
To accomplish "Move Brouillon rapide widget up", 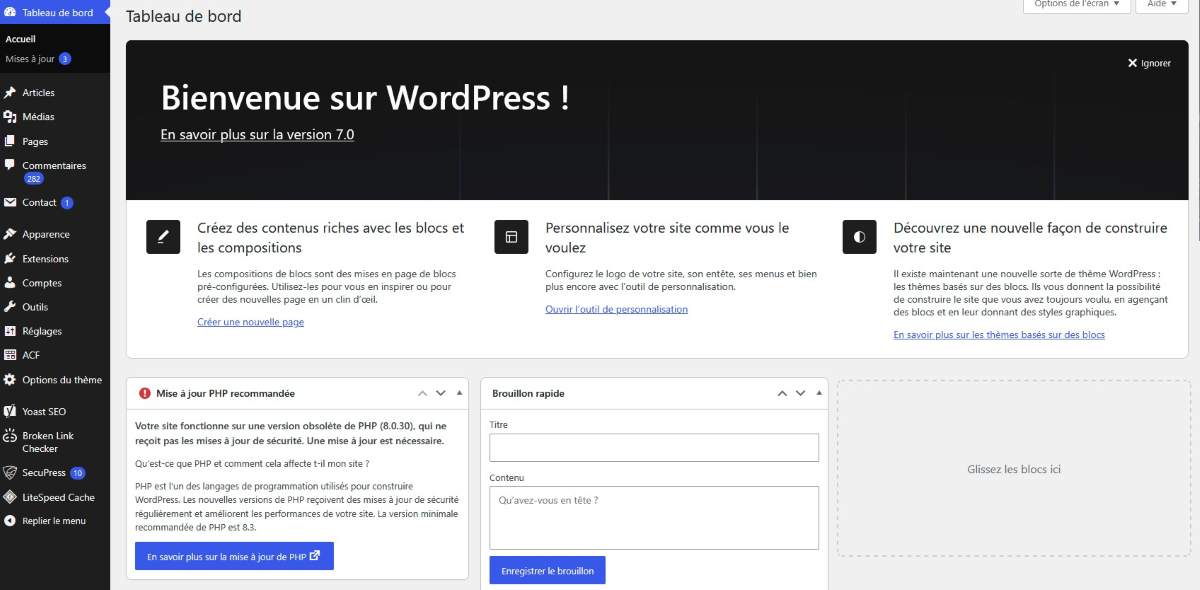I will (782, 393).
